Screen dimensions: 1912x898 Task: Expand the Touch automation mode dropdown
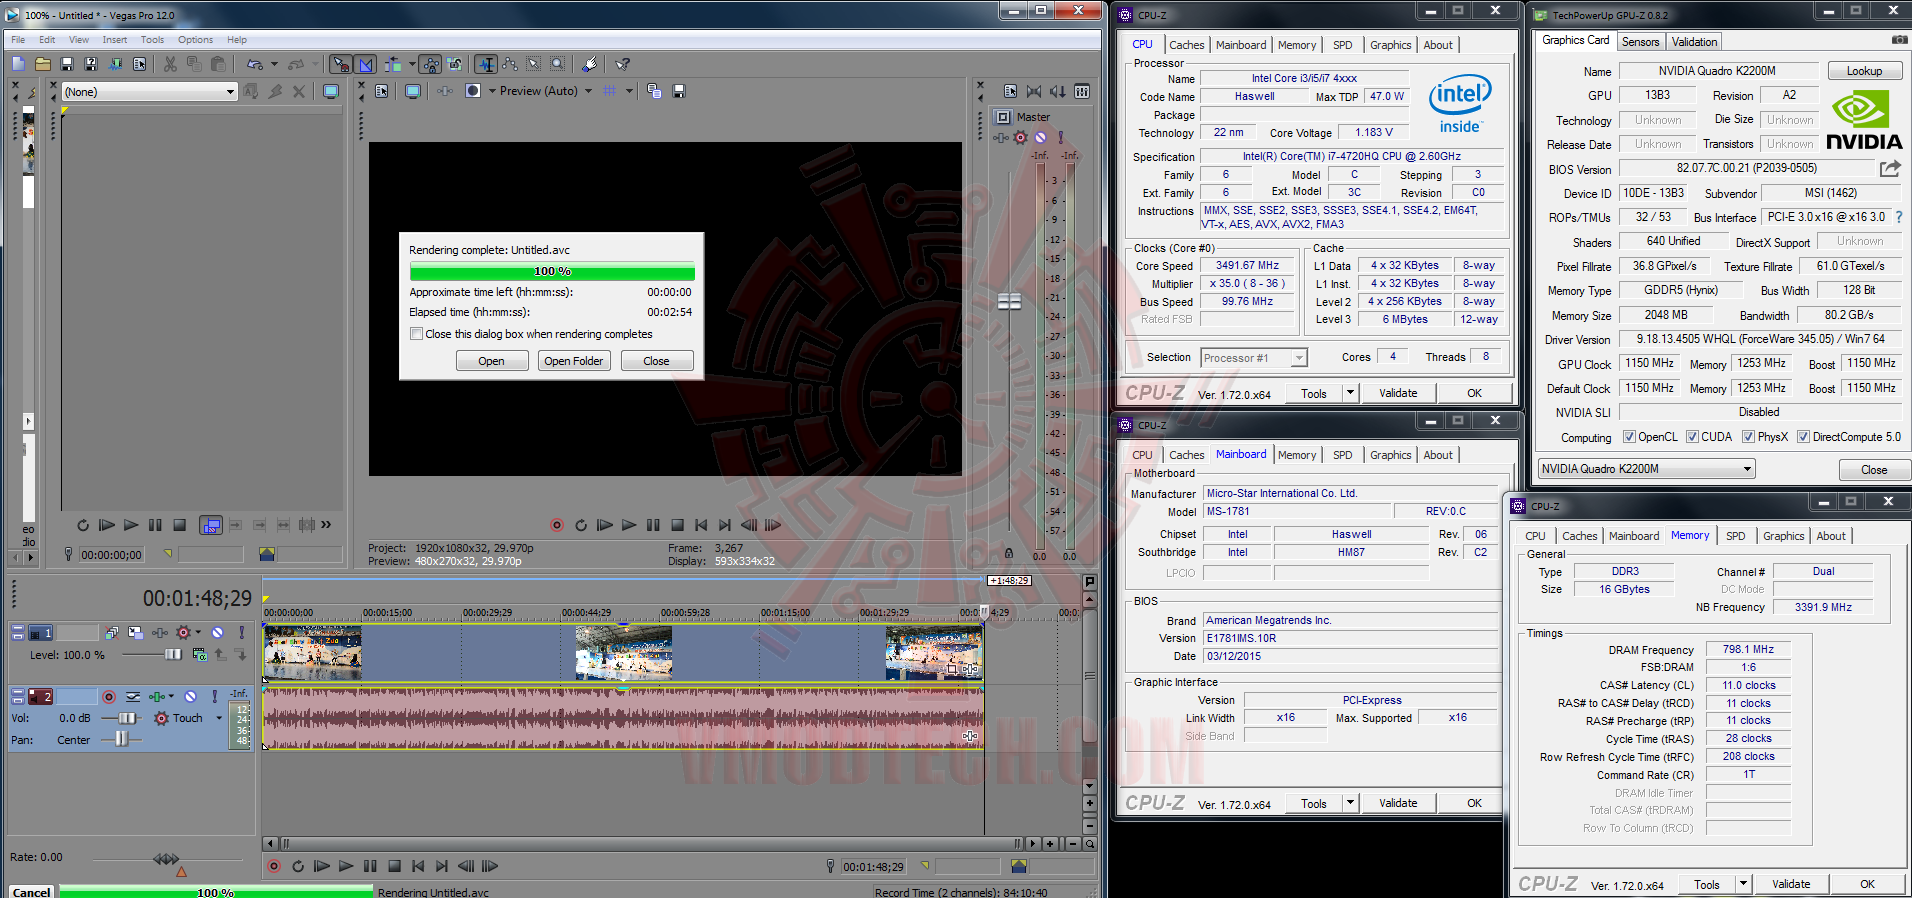click(x=219, y=718)
